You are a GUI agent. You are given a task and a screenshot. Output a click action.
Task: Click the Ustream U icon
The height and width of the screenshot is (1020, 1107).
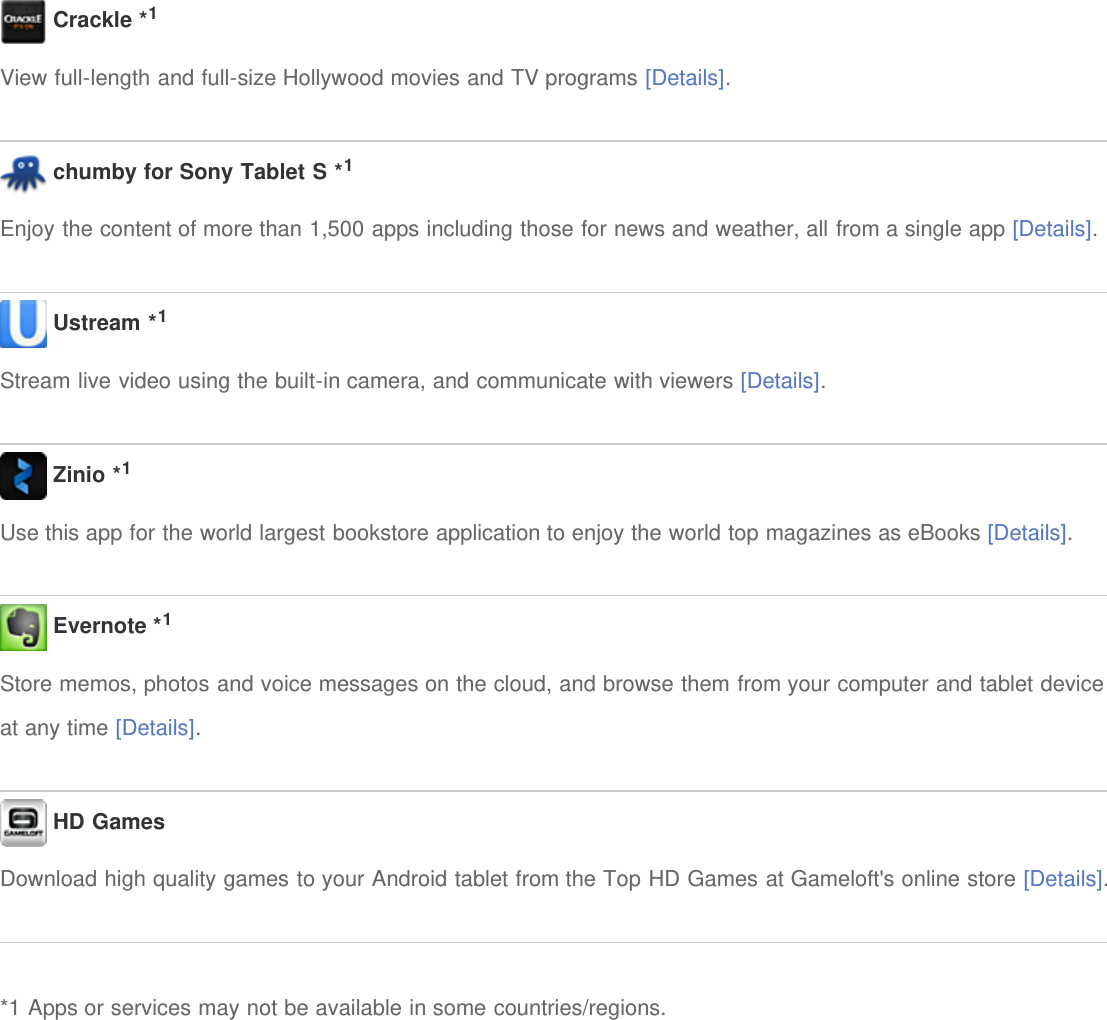(x=23, y=324)
